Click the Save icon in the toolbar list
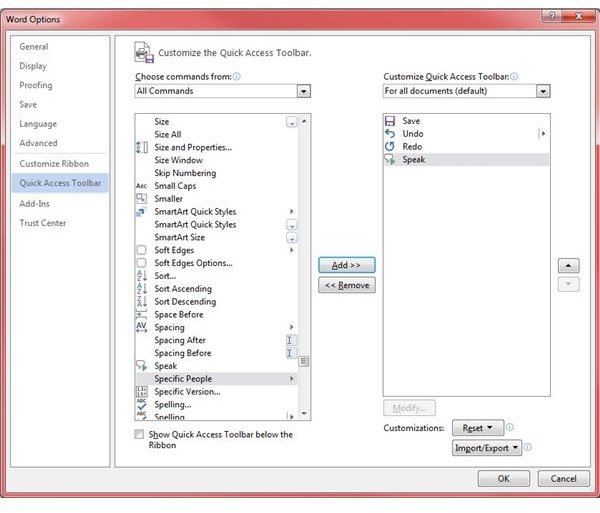600x513 pixels. (x=390, y=121)
